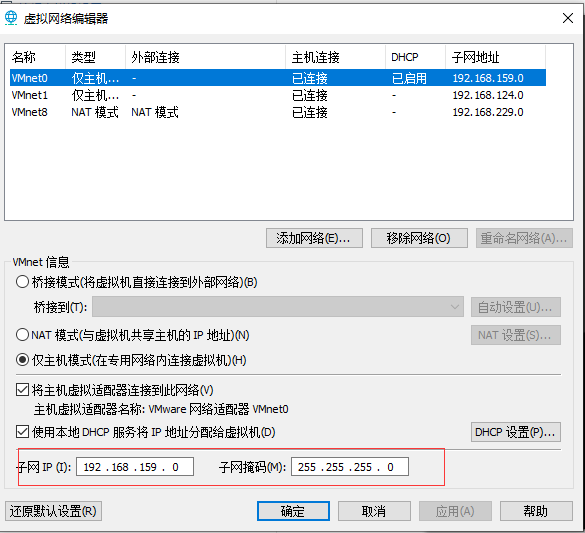The image size is (585, 533).
Task: Click the 子网 IP input field
Action: pyautogui.click(x=135, y=467)
